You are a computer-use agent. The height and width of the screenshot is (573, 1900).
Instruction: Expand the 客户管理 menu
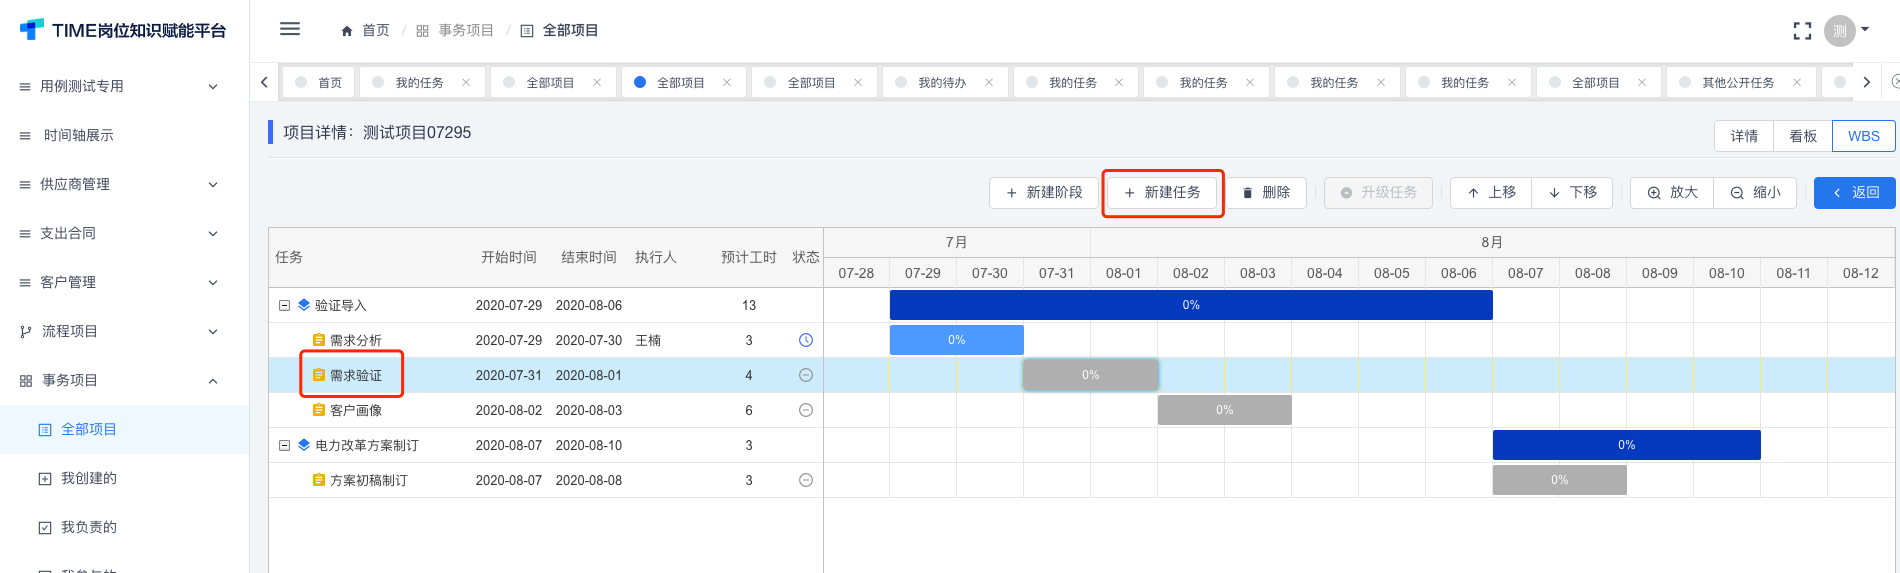click(124, 282)
